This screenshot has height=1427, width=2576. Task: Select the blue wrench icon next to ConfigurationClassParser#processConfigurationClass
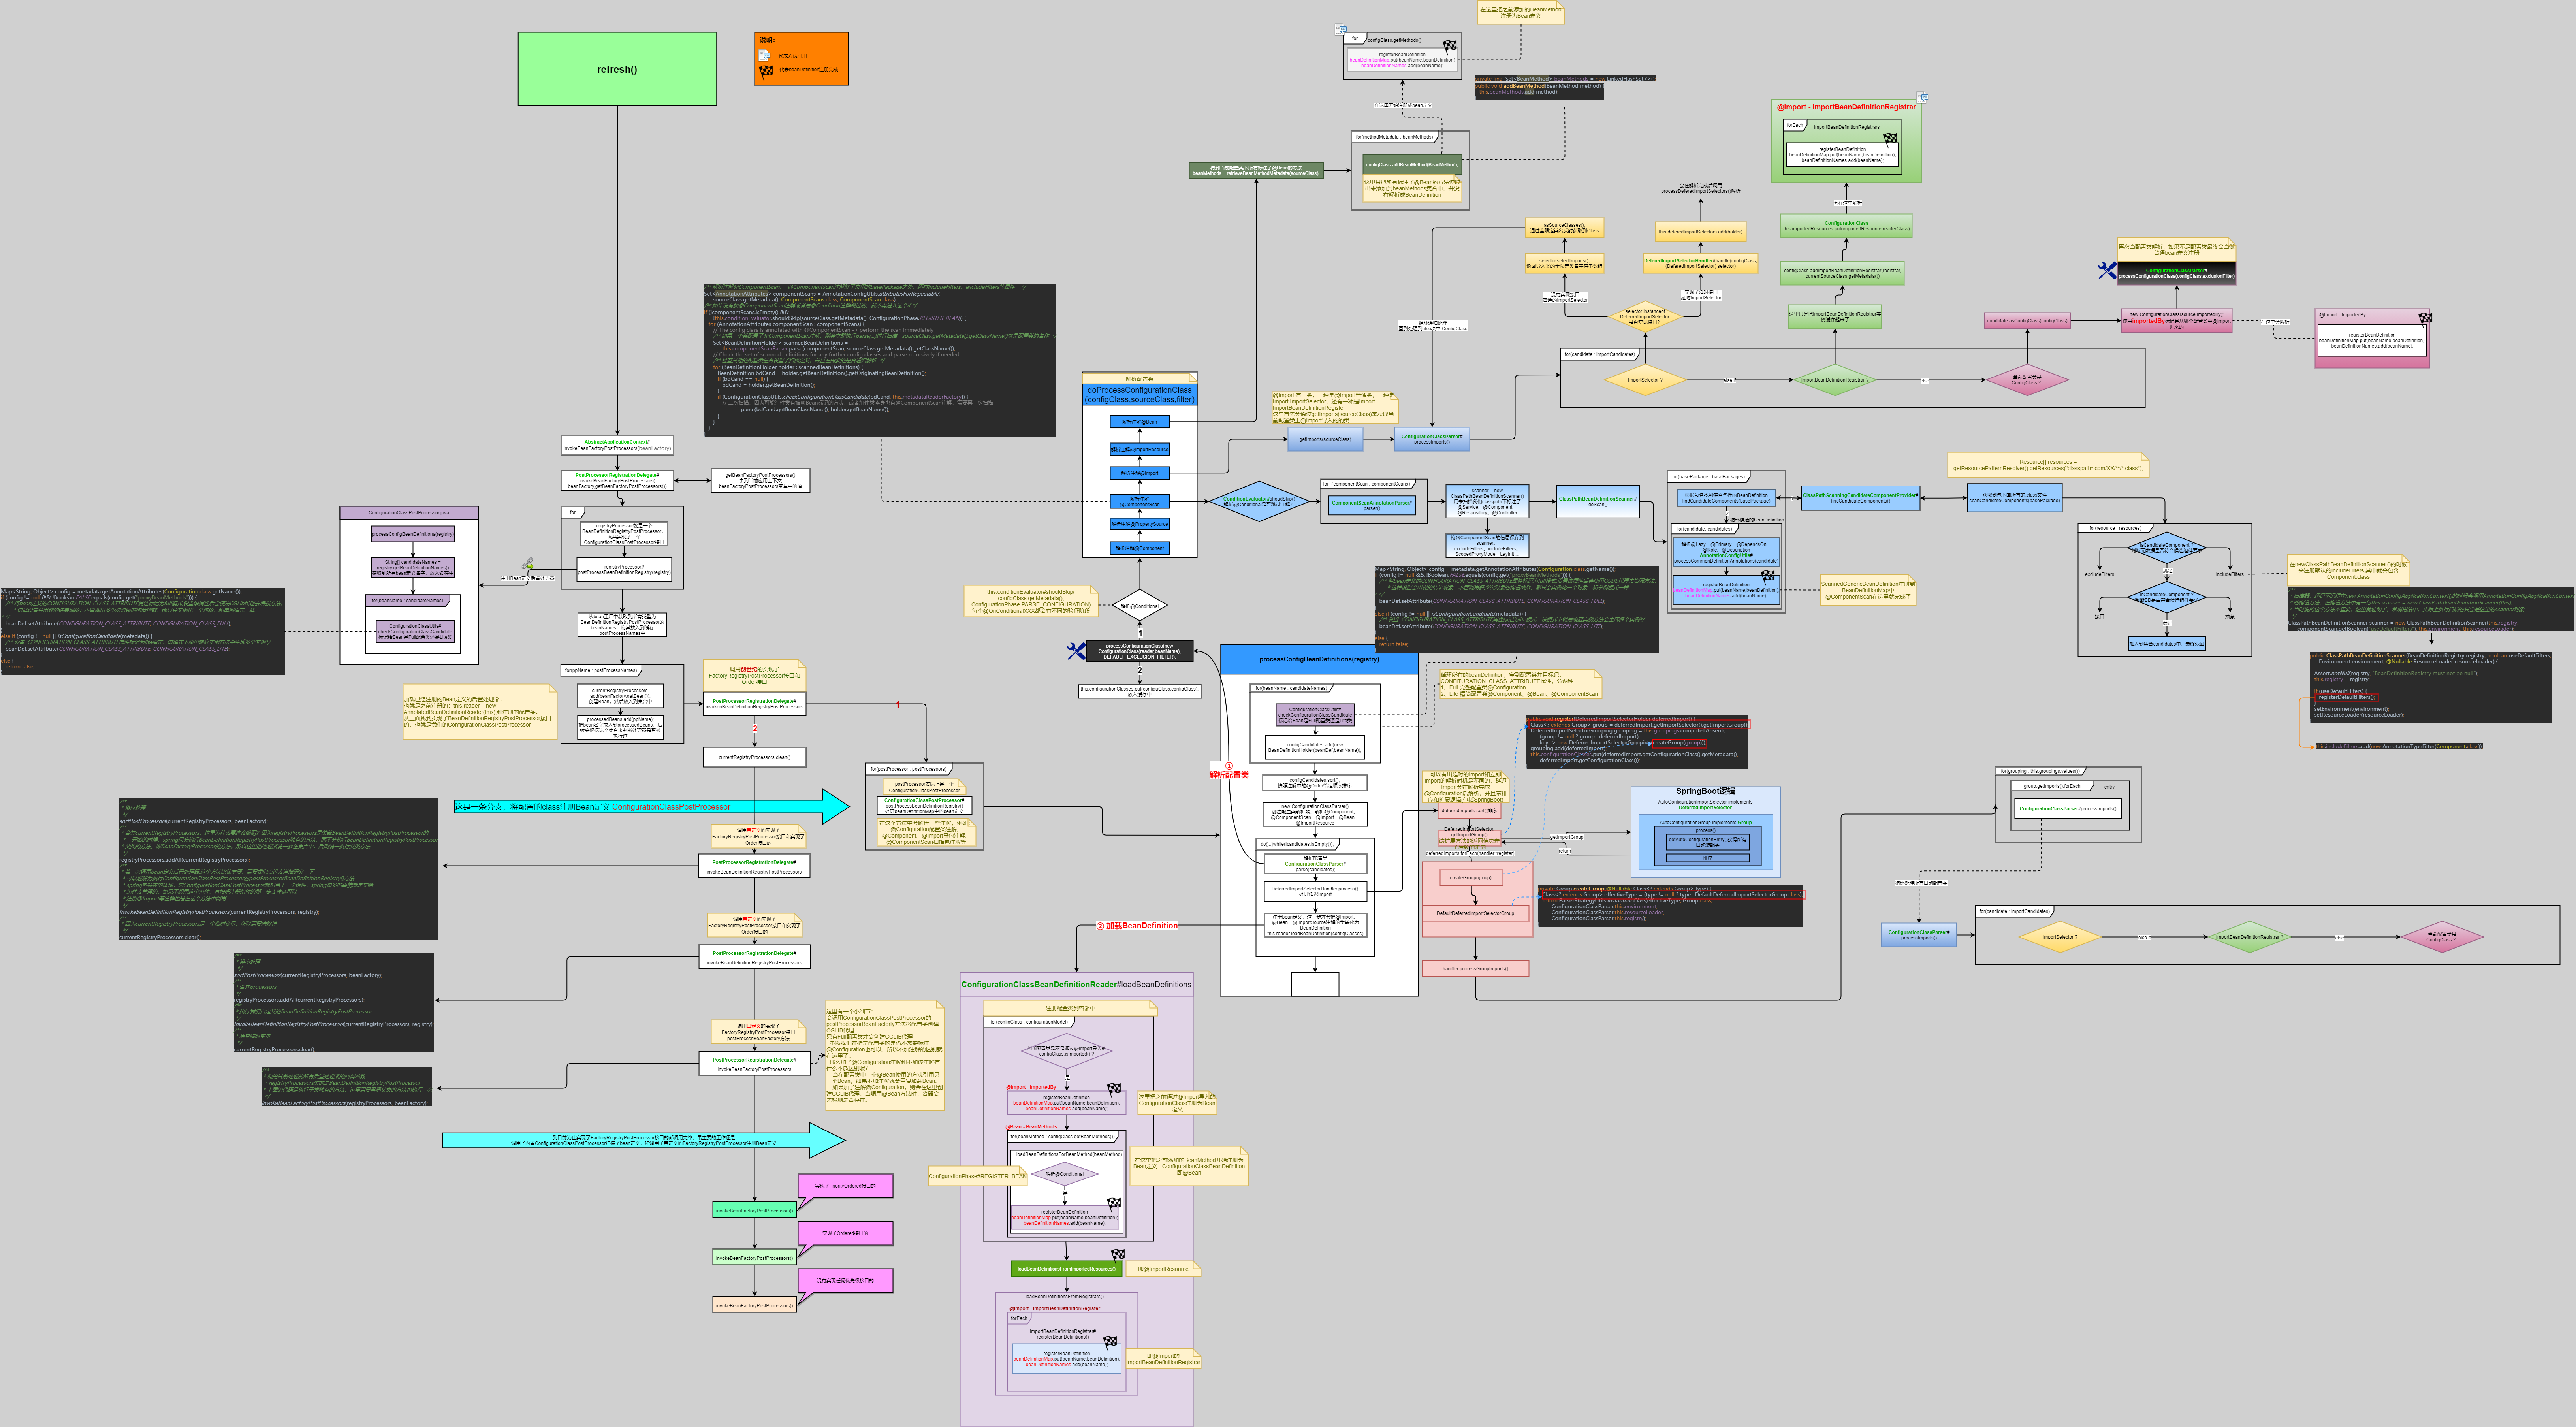[x=2108, y=271]
